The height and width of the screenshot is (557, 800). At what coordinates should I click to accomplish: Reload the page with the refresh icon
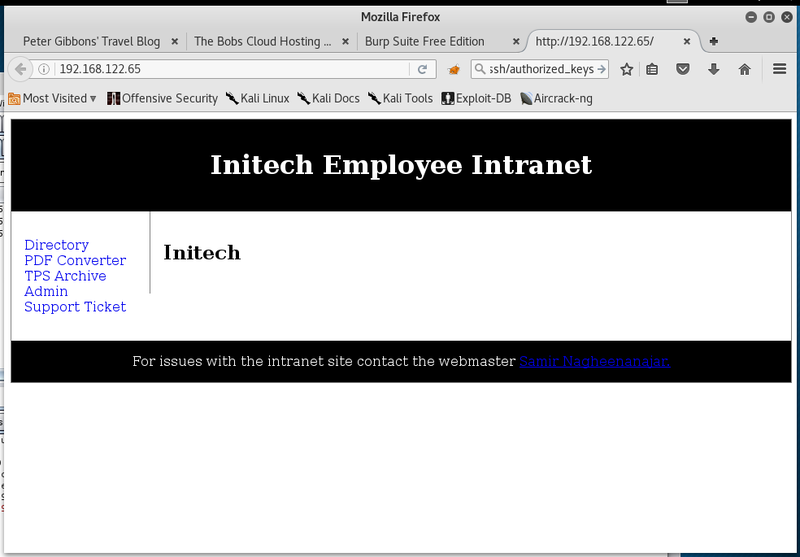click(422, 69)
